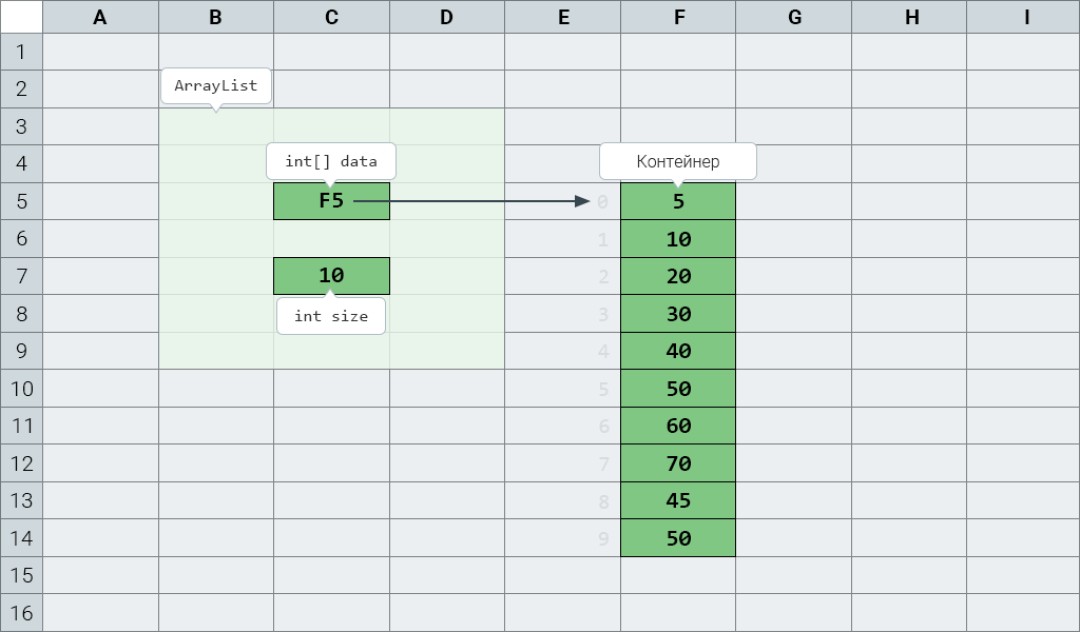Click index label 9 beside last element

[603, 538]
